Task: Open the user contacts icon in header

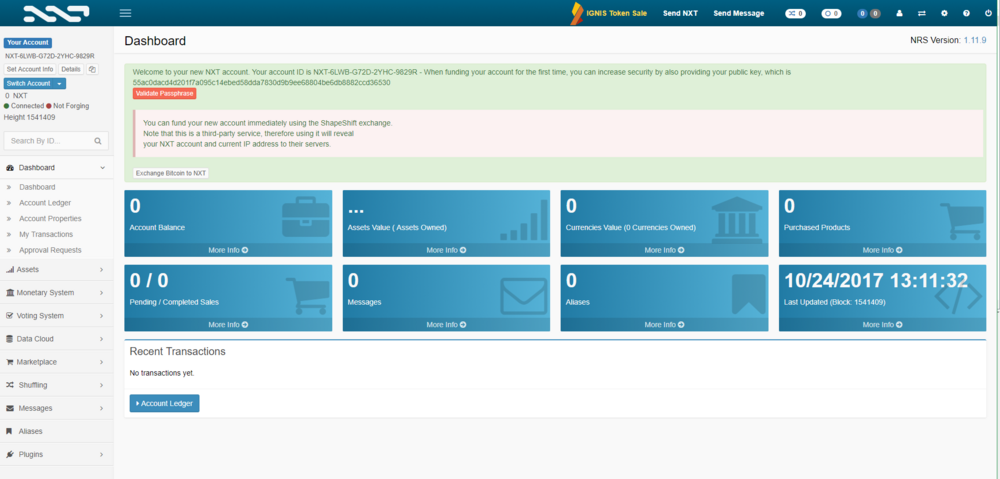Action: click(x=900, y=13)
